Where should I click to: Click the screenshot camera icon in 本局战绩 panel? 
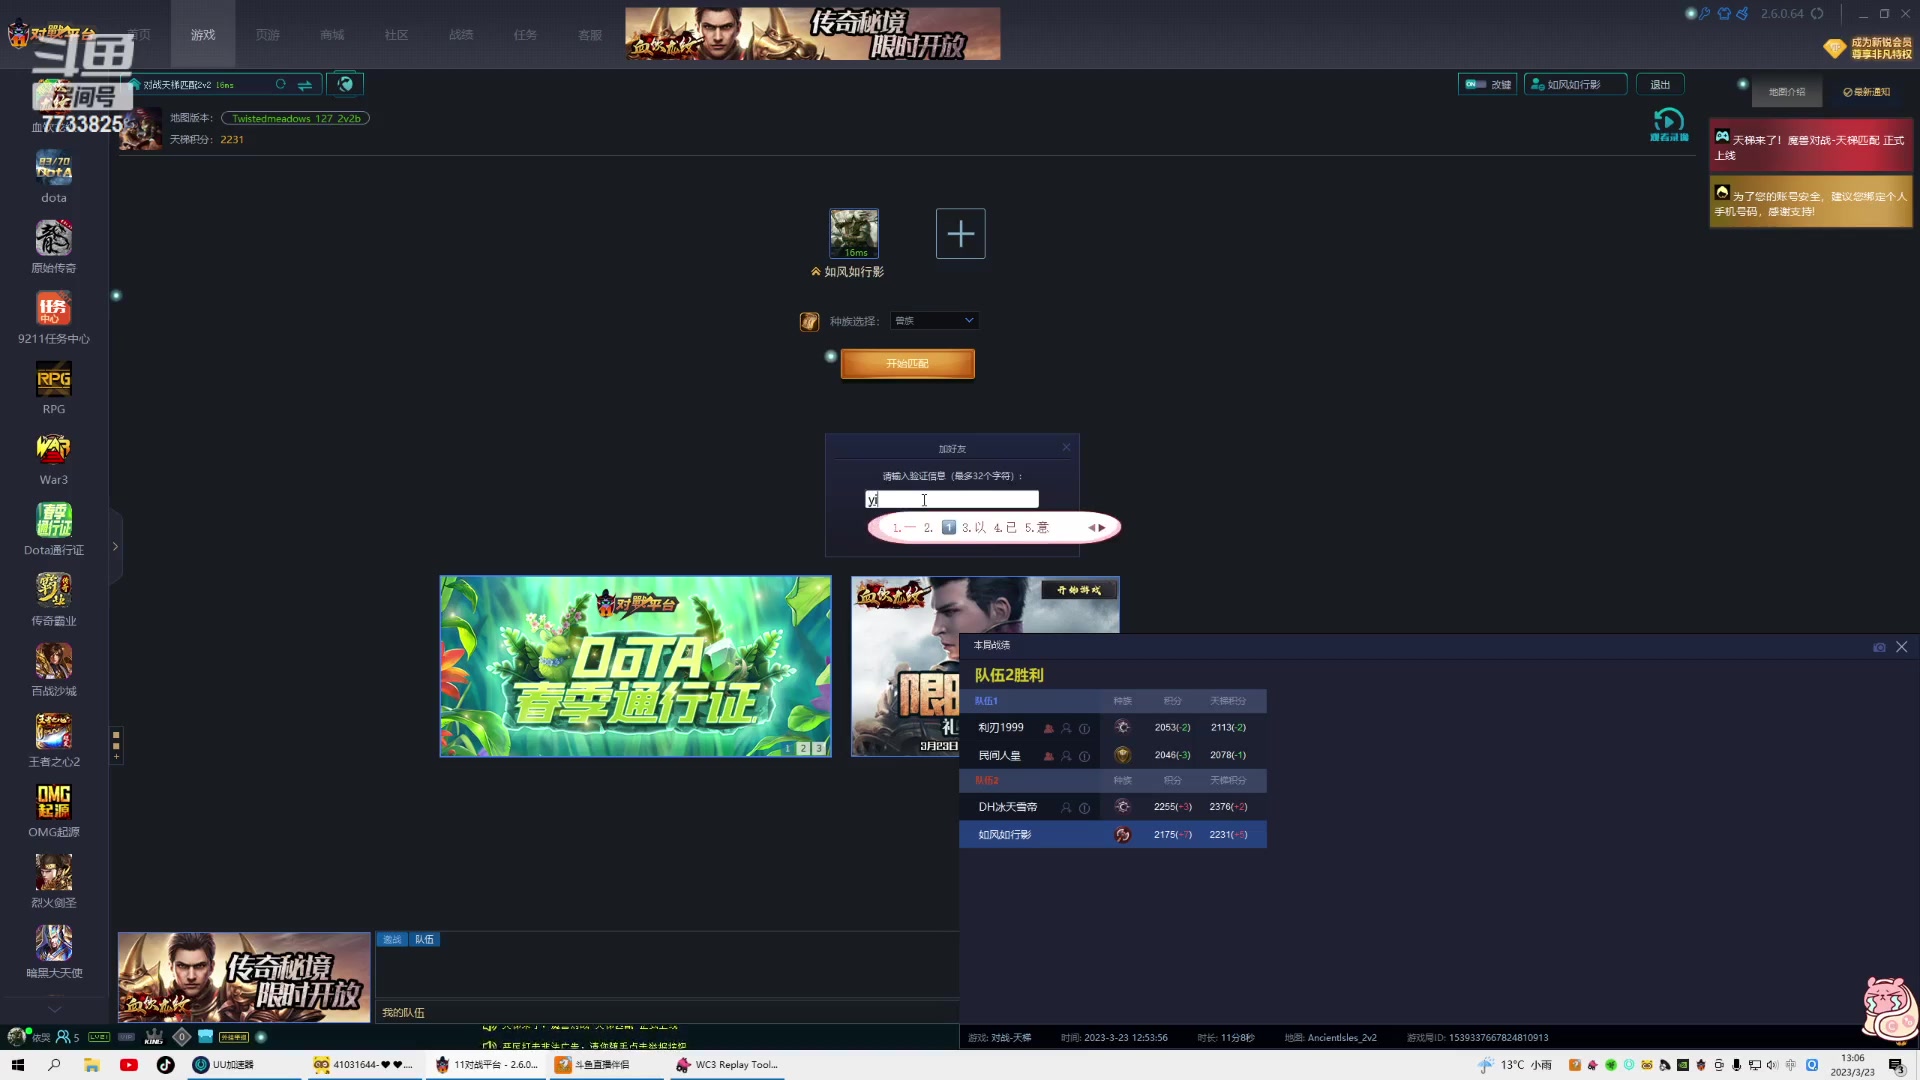[1879, 647]
